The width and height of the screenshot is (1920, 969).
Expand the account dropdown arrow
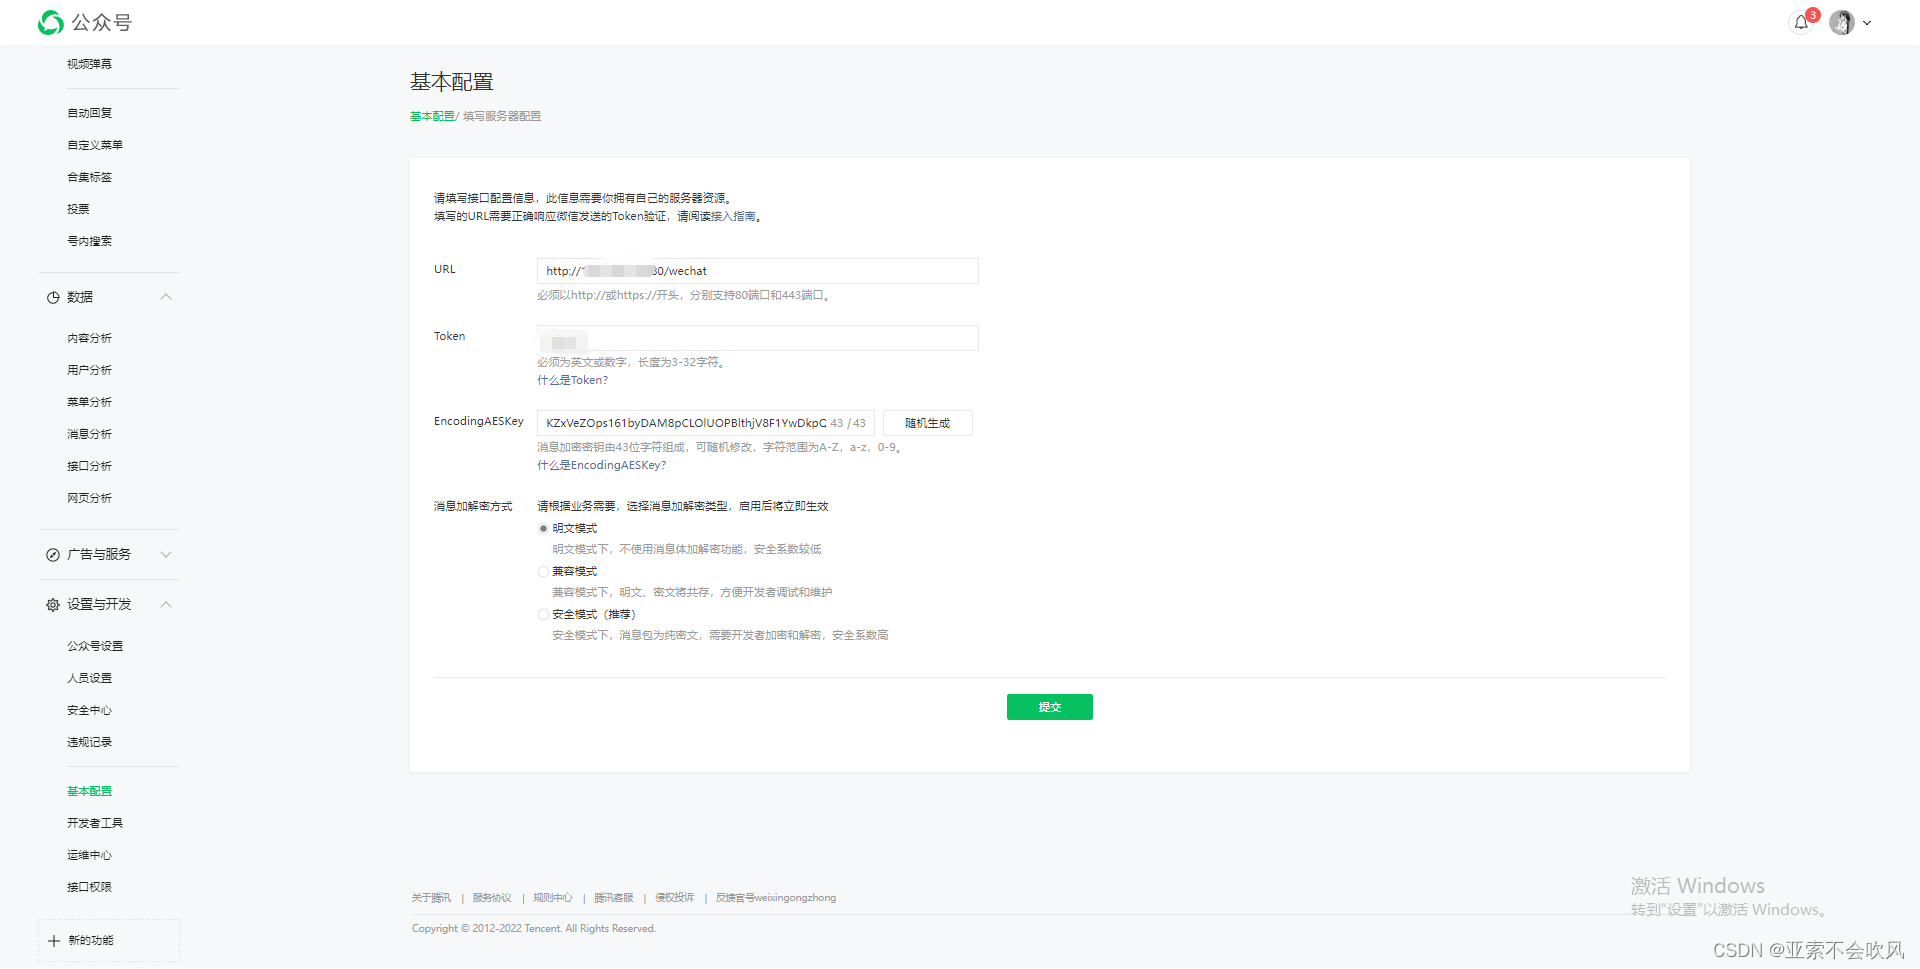tap(1867, 23)
